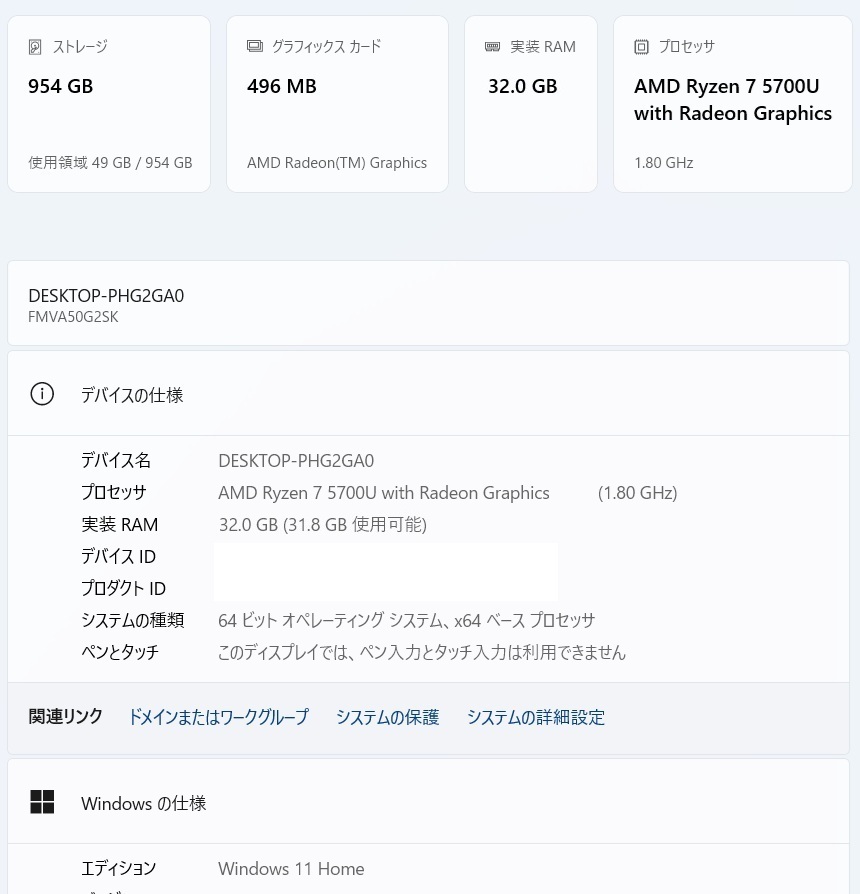Open システムの詳細設定 link
This screenshot has height=894, width=860.
coord(536,717)
